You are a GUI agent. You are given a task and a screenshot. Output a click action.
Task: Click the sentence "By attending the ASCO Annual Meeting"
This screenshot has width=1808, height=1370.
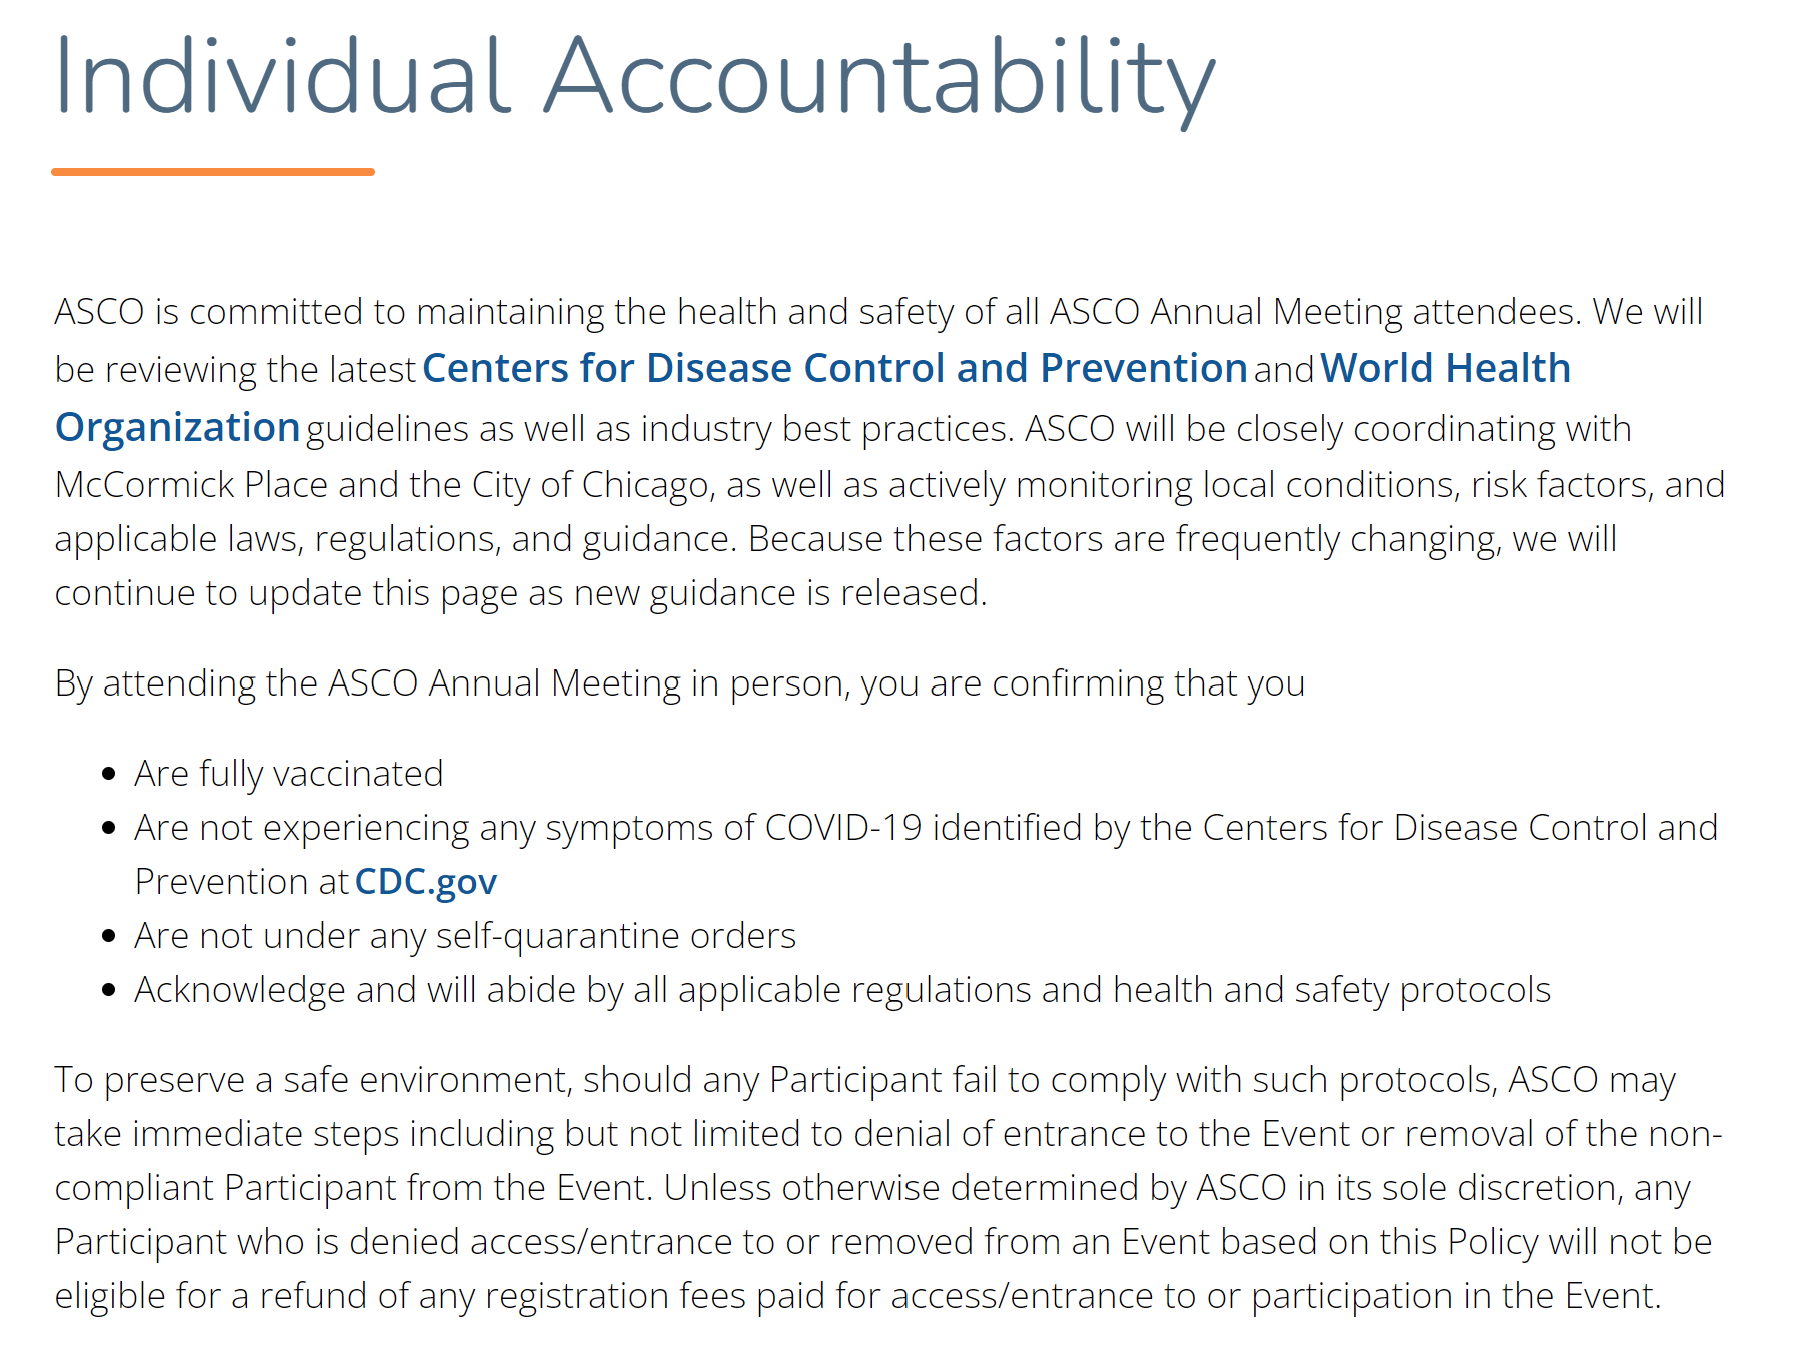pyautogui.click(x=680, y=684)
